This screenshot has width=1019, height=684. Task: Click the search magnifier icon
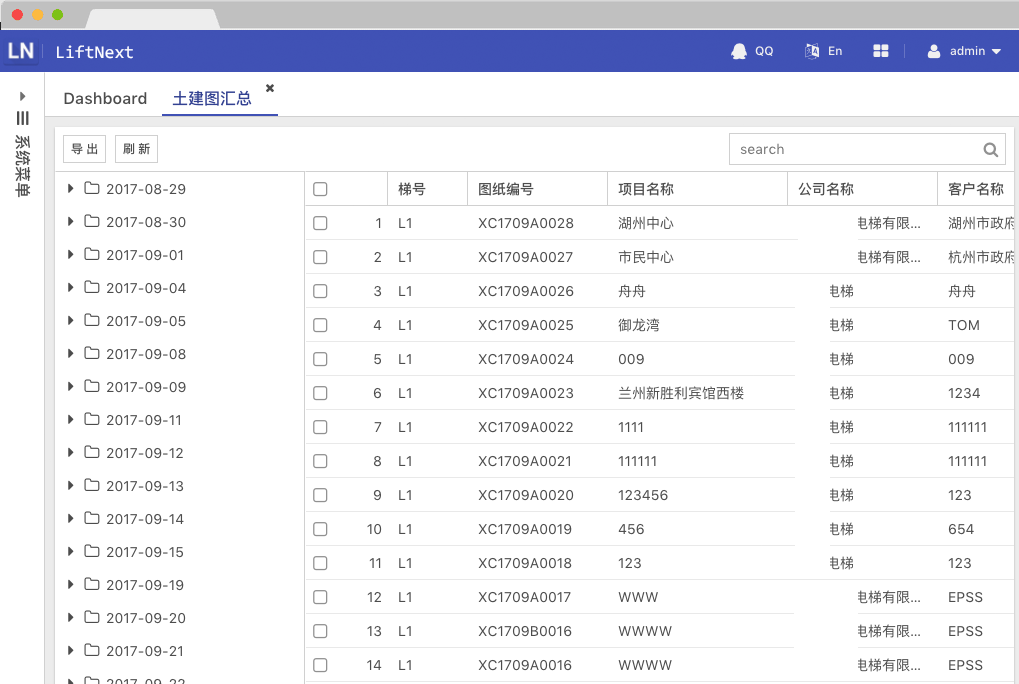990,150
